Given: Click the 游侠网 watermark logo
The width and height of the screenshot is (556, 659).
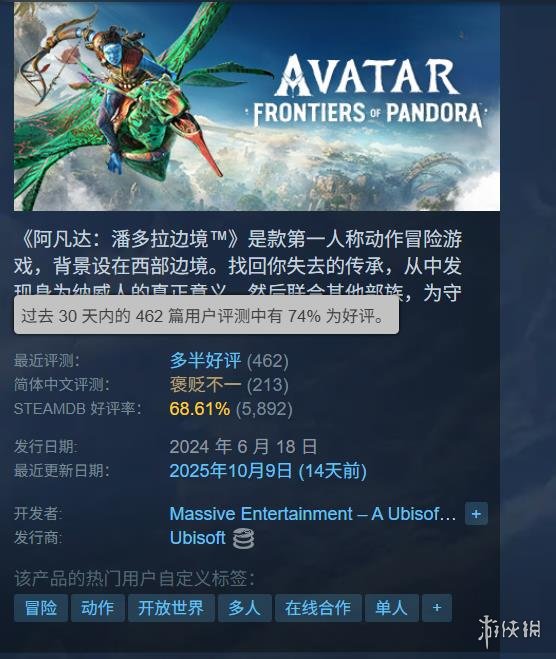Looking at the screenshot, I should click(x=510, y=630).
